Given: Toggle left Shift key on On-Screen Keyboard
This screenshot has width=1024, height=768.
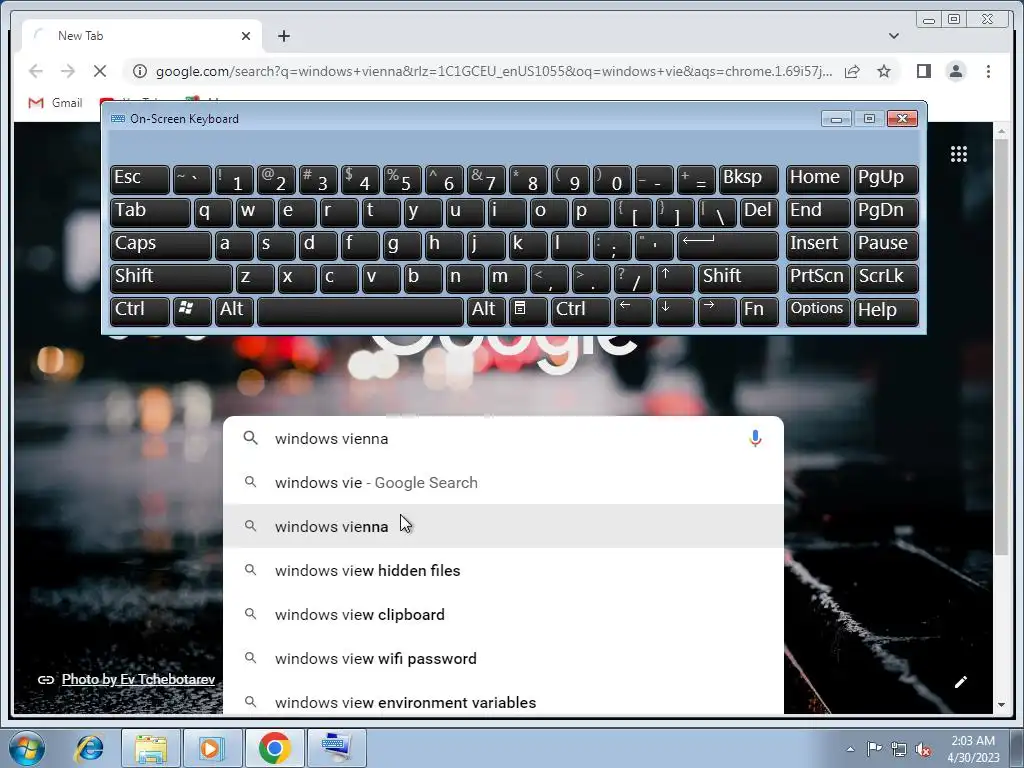Looking at the screenshot, I should pyautogui.click(x=171, y=278).
